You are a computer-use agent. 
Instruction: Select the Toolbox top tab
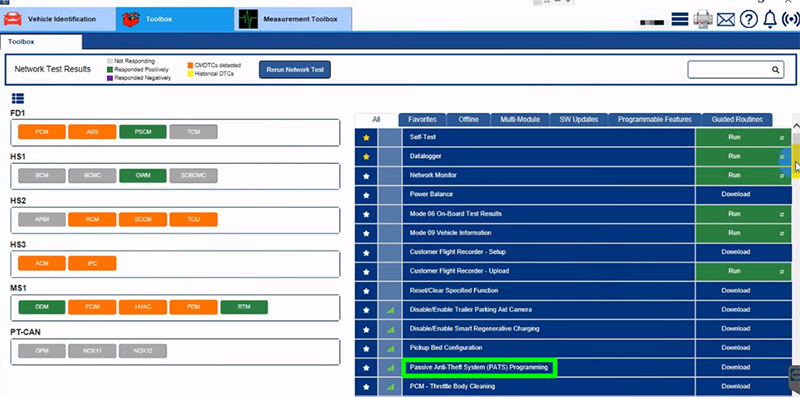click(175, 19)
